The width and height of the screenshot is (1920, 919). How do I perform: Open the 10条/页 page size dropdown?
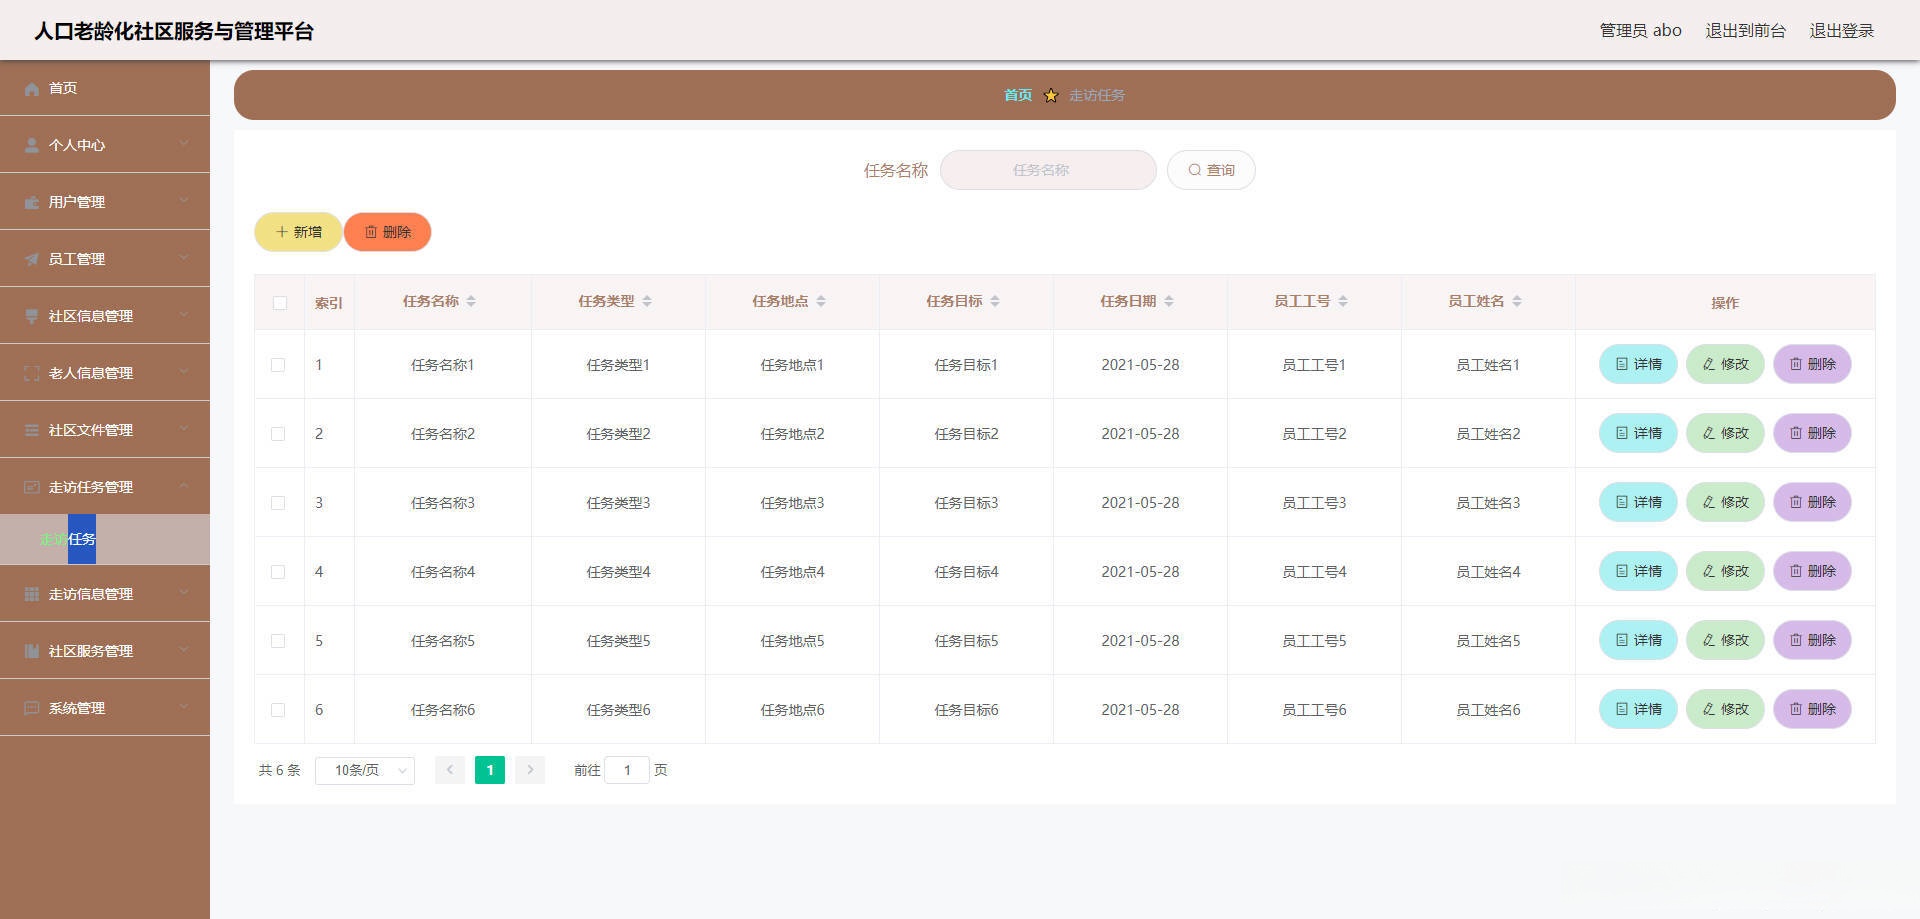[365, 770]
